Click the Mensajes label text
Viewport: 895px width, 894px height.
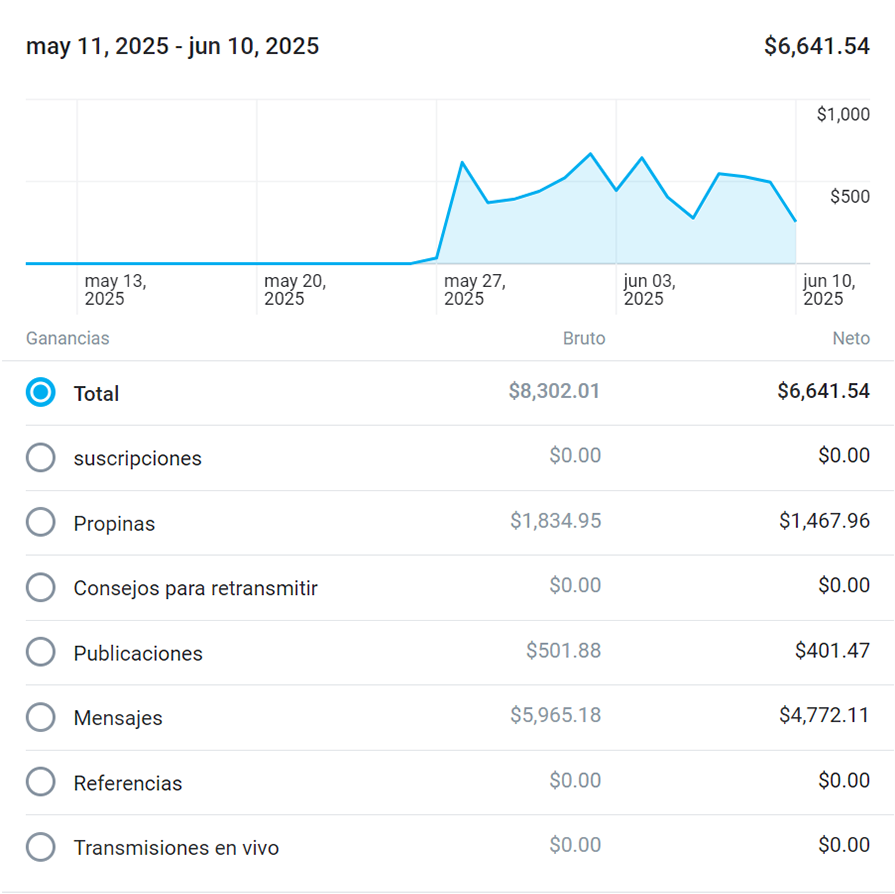coord(118,718)
